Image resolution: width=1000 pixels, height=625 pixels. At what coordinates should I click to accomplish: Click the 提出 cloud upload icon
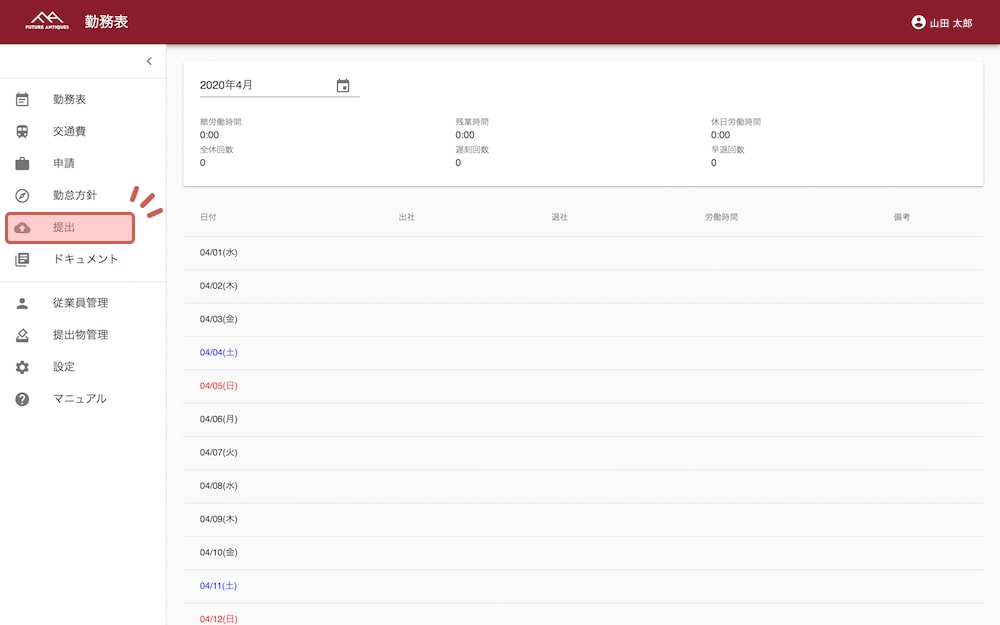[22, 228]
